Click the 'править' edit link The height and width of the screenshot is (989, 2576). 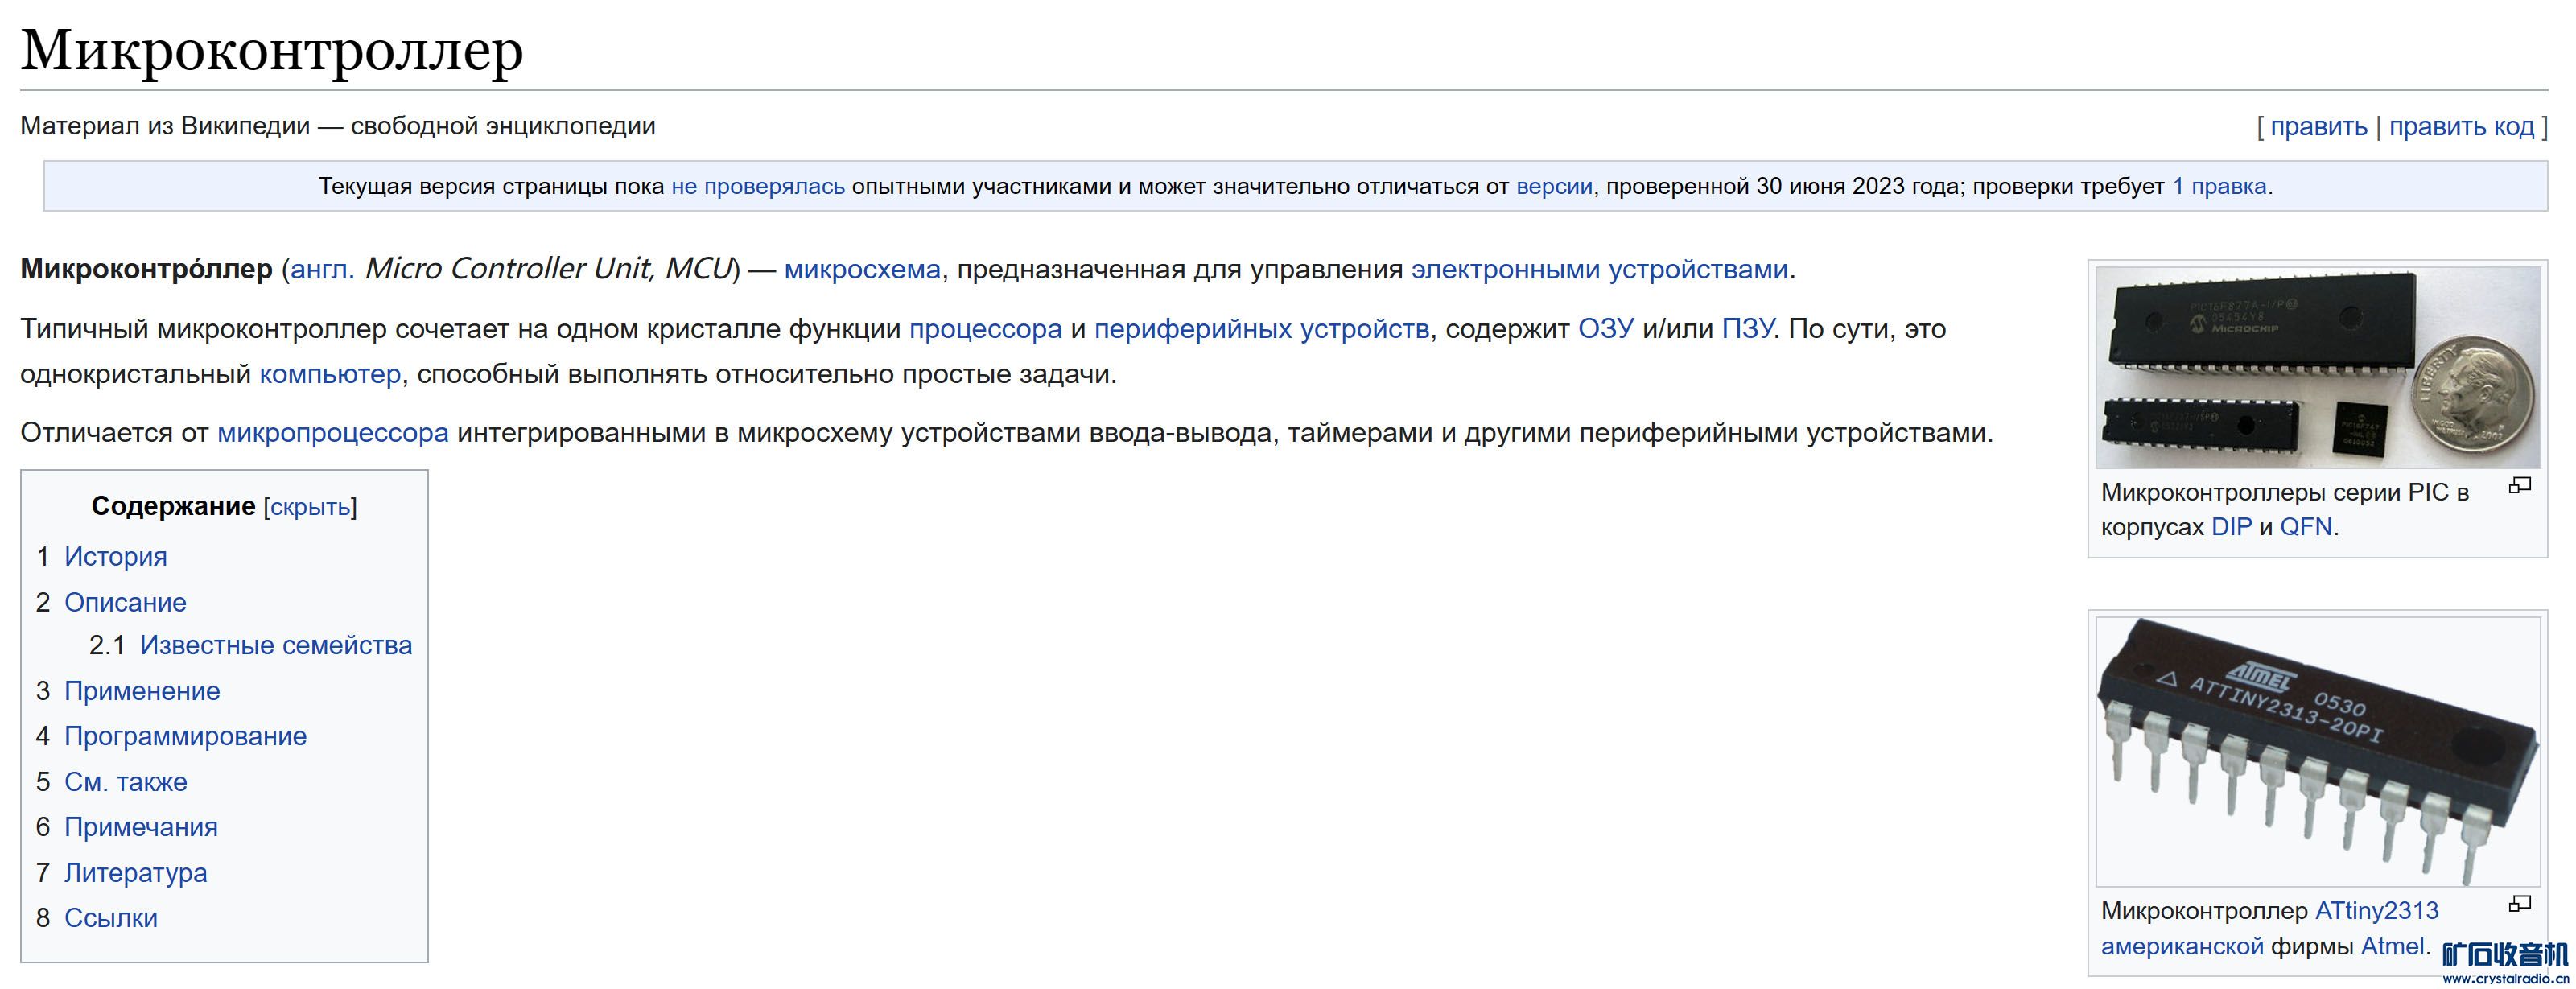click(x=2318, y=127)
